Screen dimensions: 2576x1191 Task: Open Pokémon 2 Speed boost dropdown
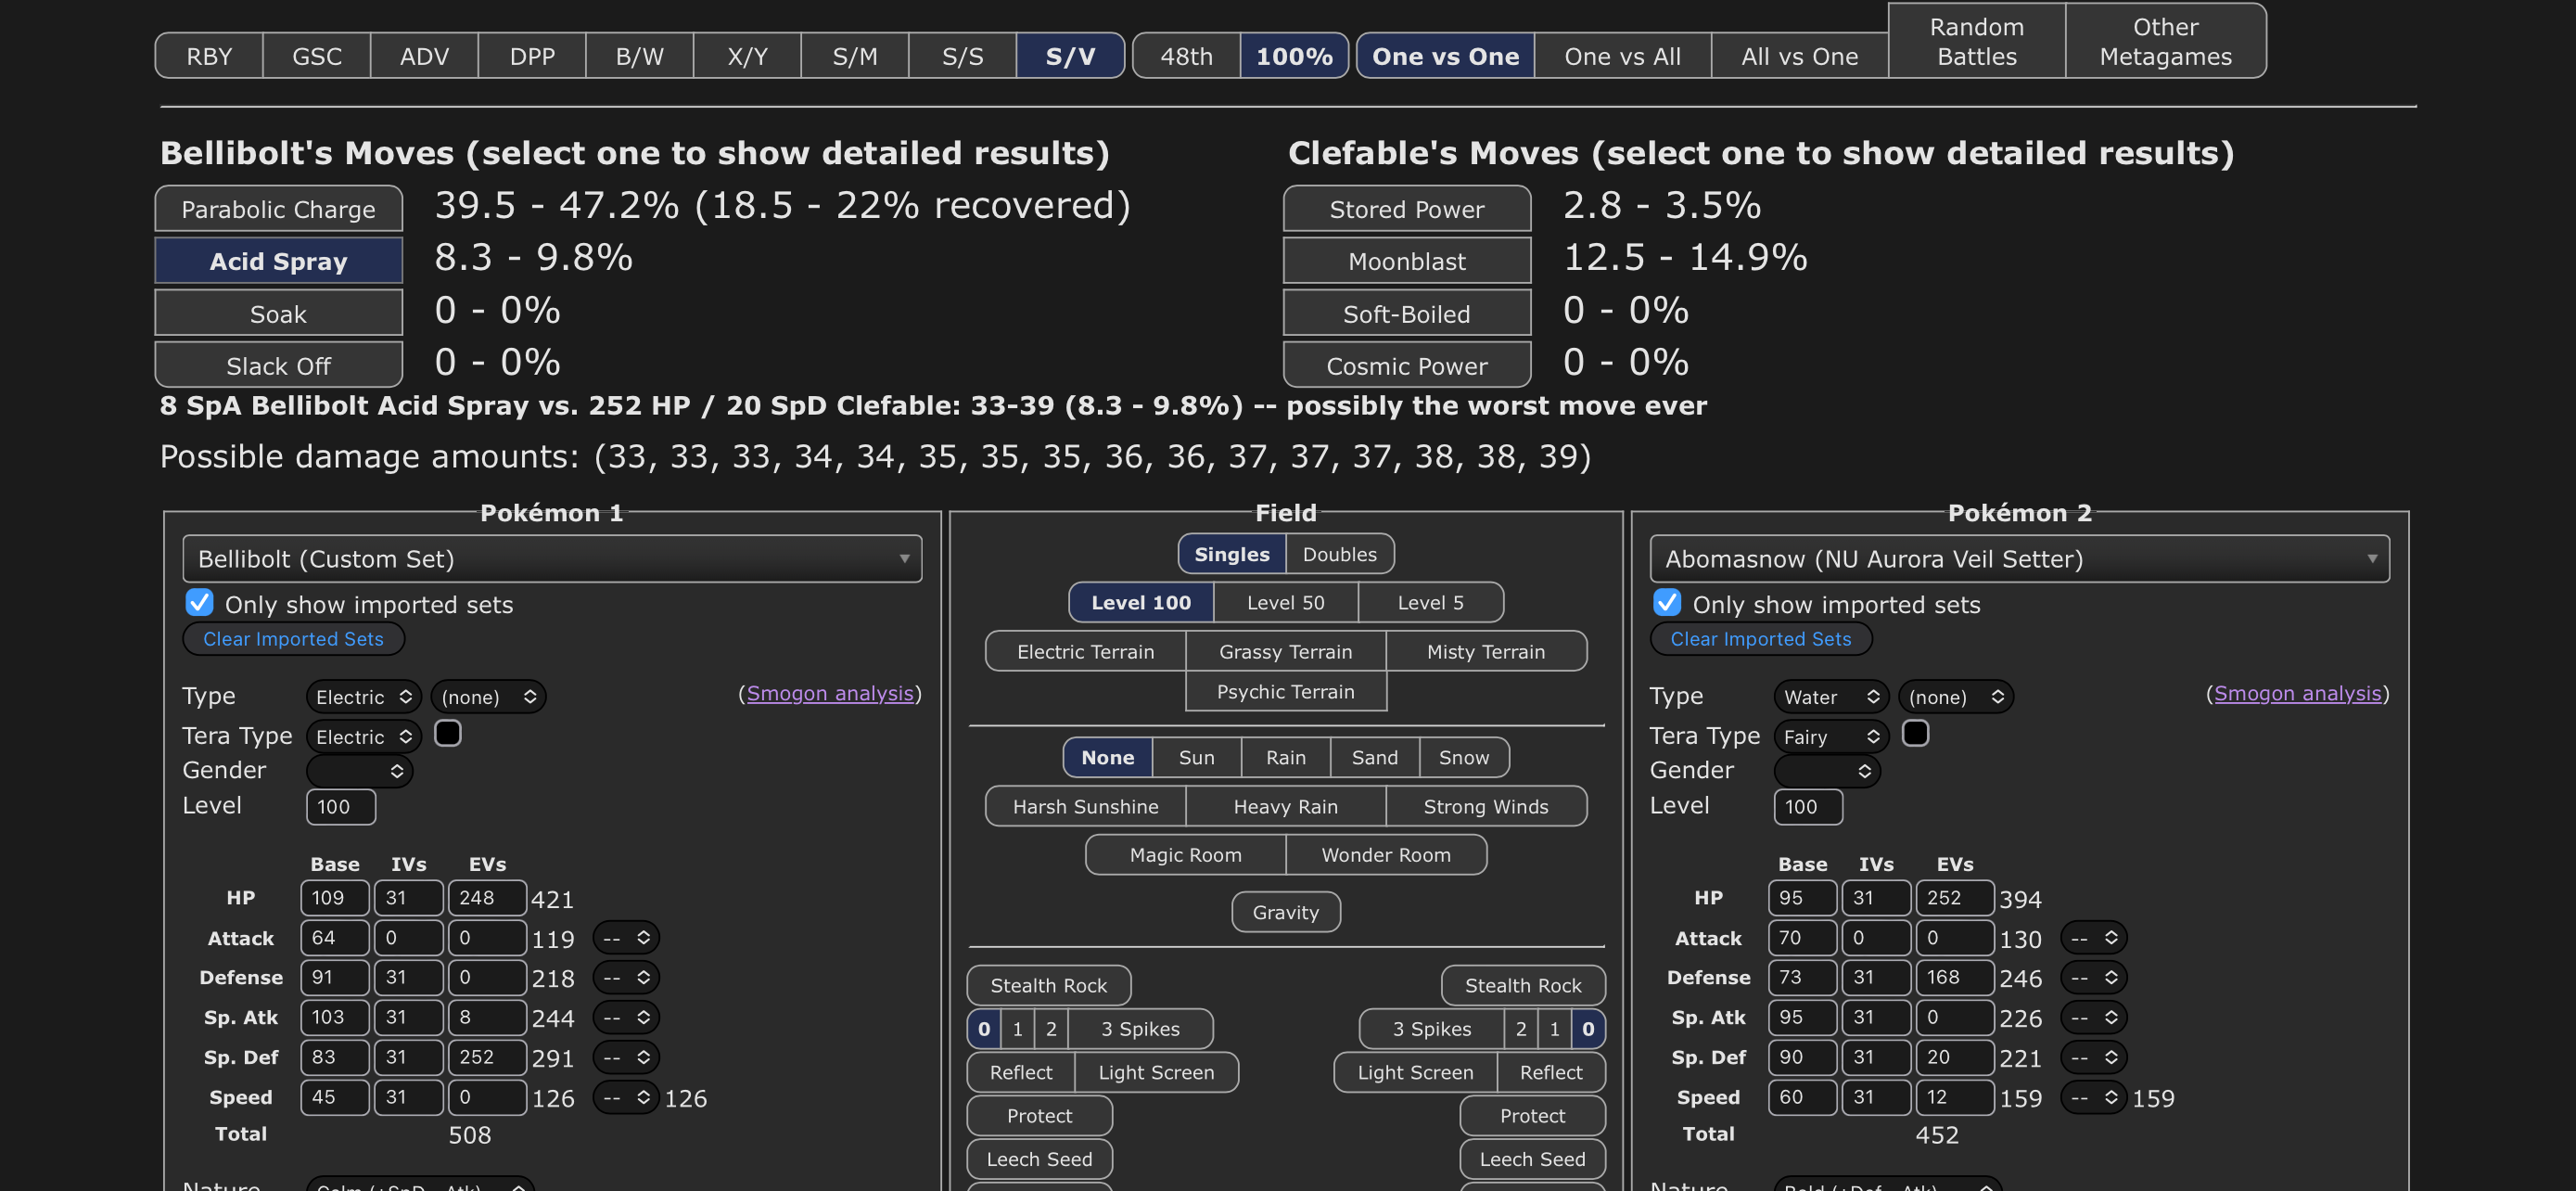click(x=2093, y=1097)
